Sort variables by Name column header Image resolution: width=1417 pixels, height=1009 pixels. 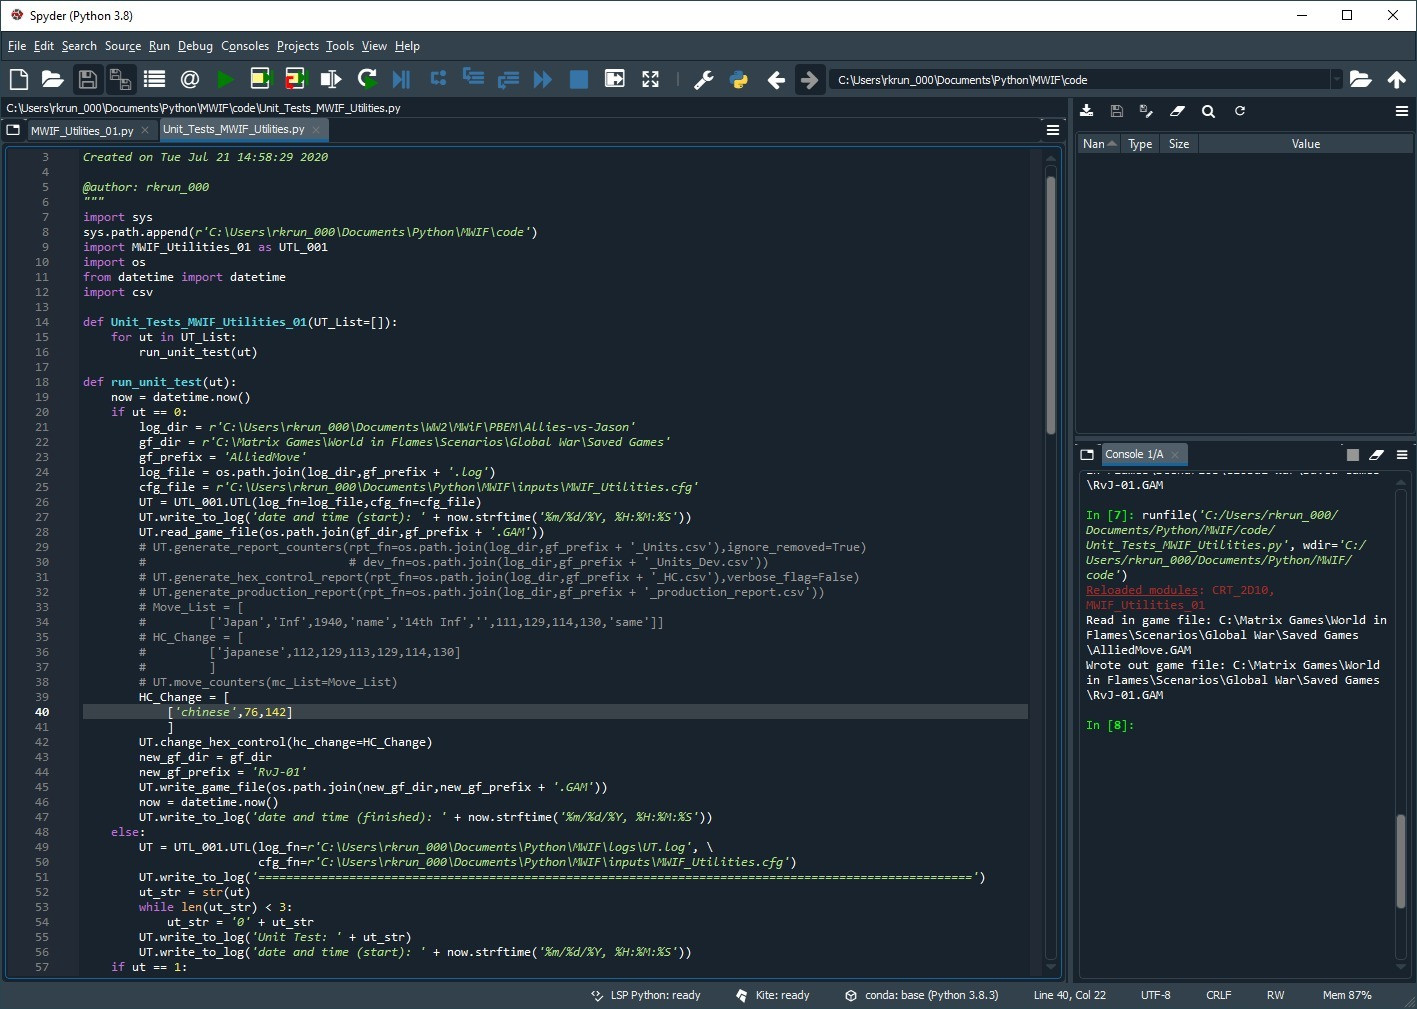(x=1099, y=144)
